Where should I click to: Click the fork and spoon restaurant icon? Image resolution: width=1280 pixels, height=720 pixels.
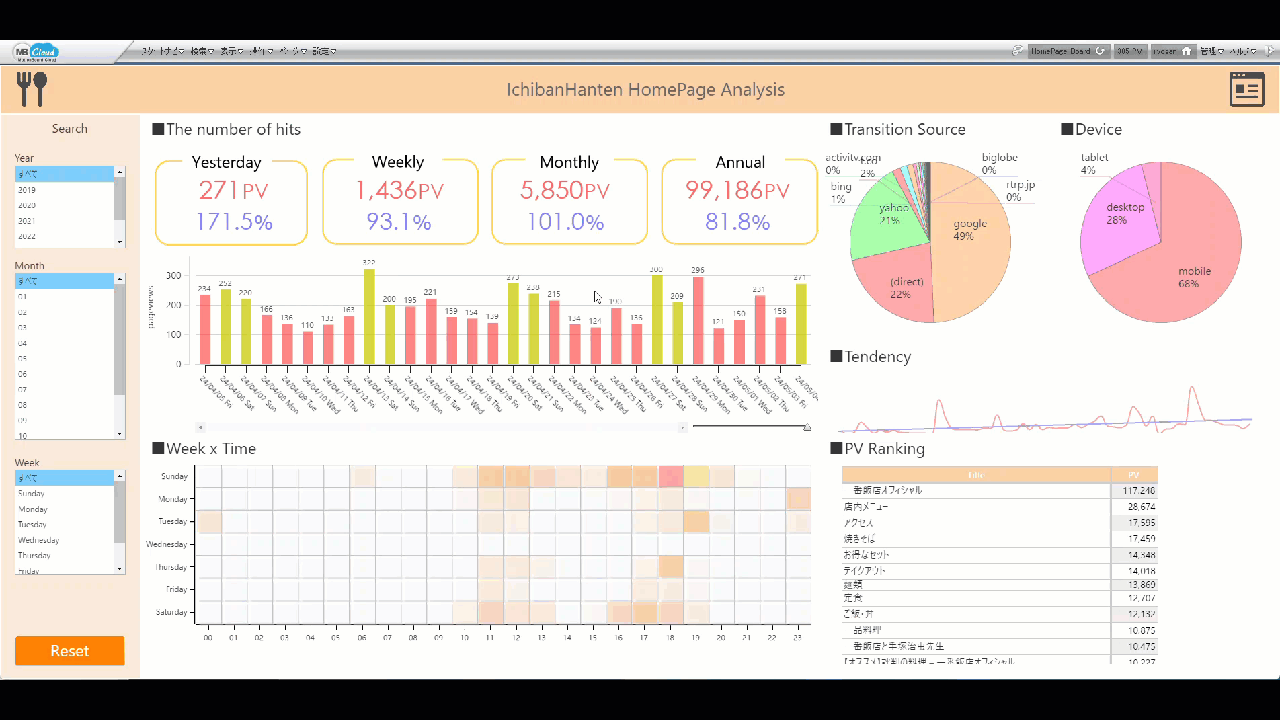31,89
